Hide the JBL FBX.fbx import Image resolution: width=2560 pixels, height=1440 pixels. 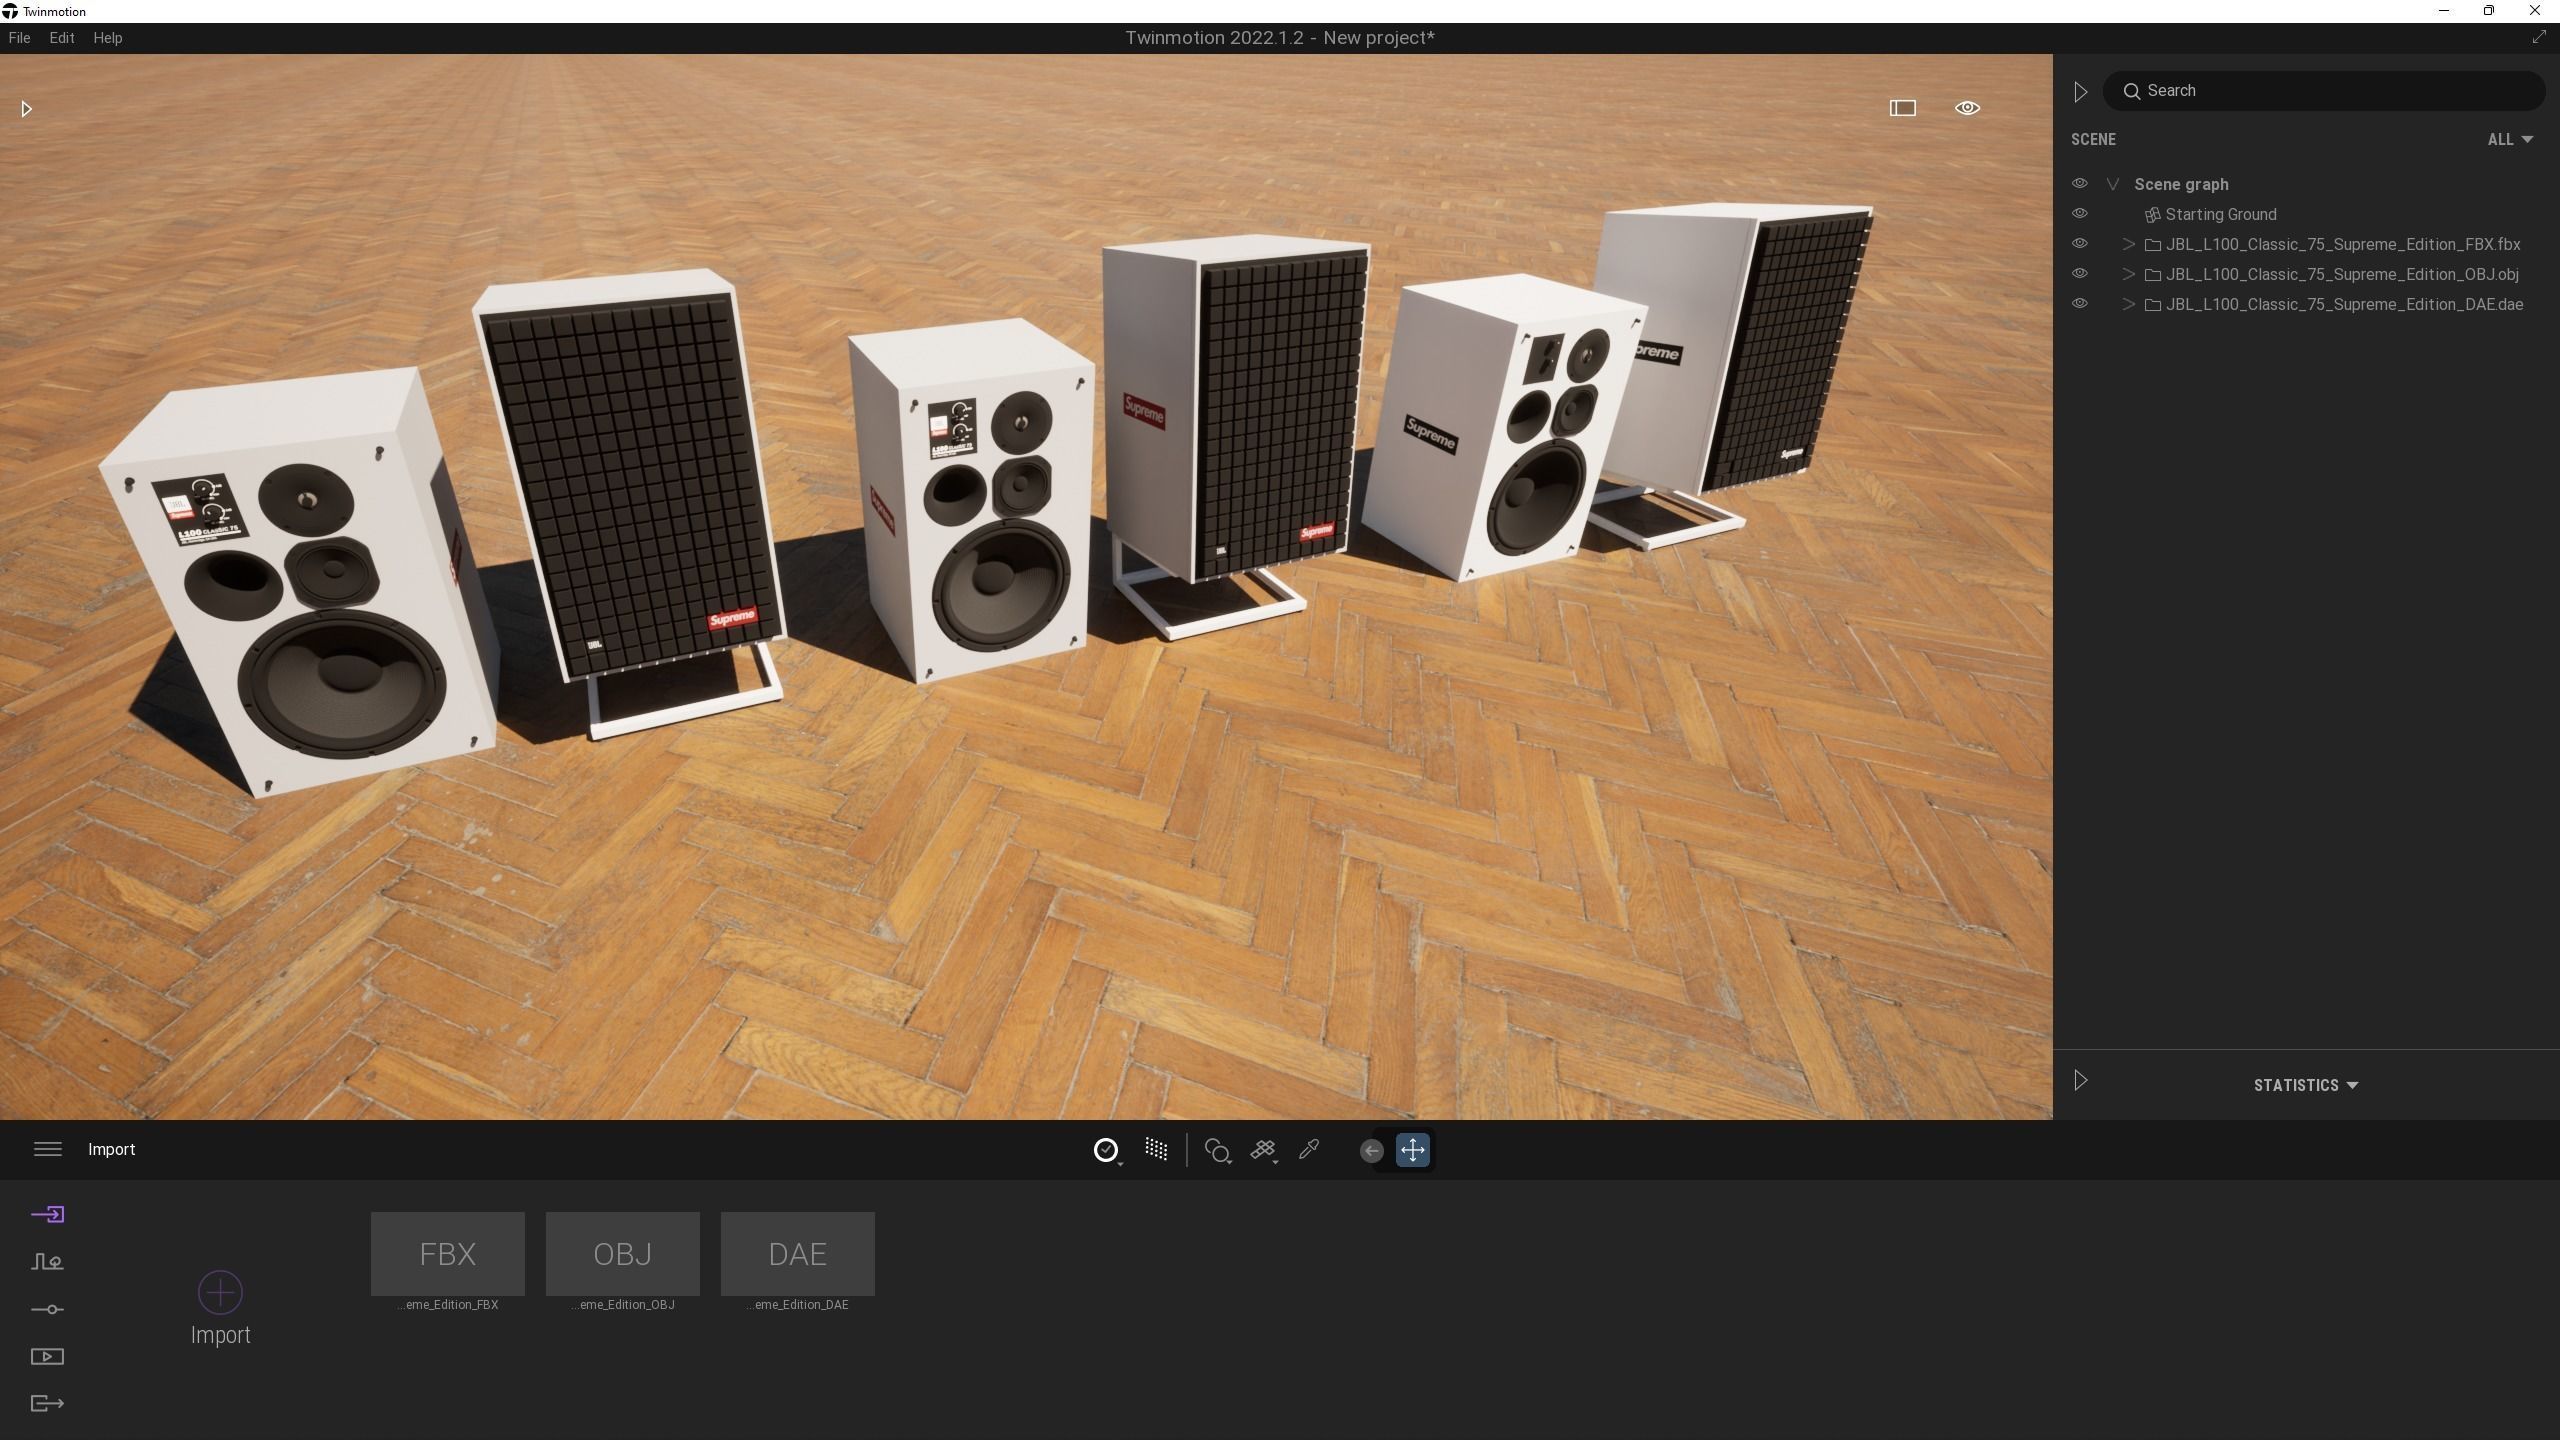2079,244
